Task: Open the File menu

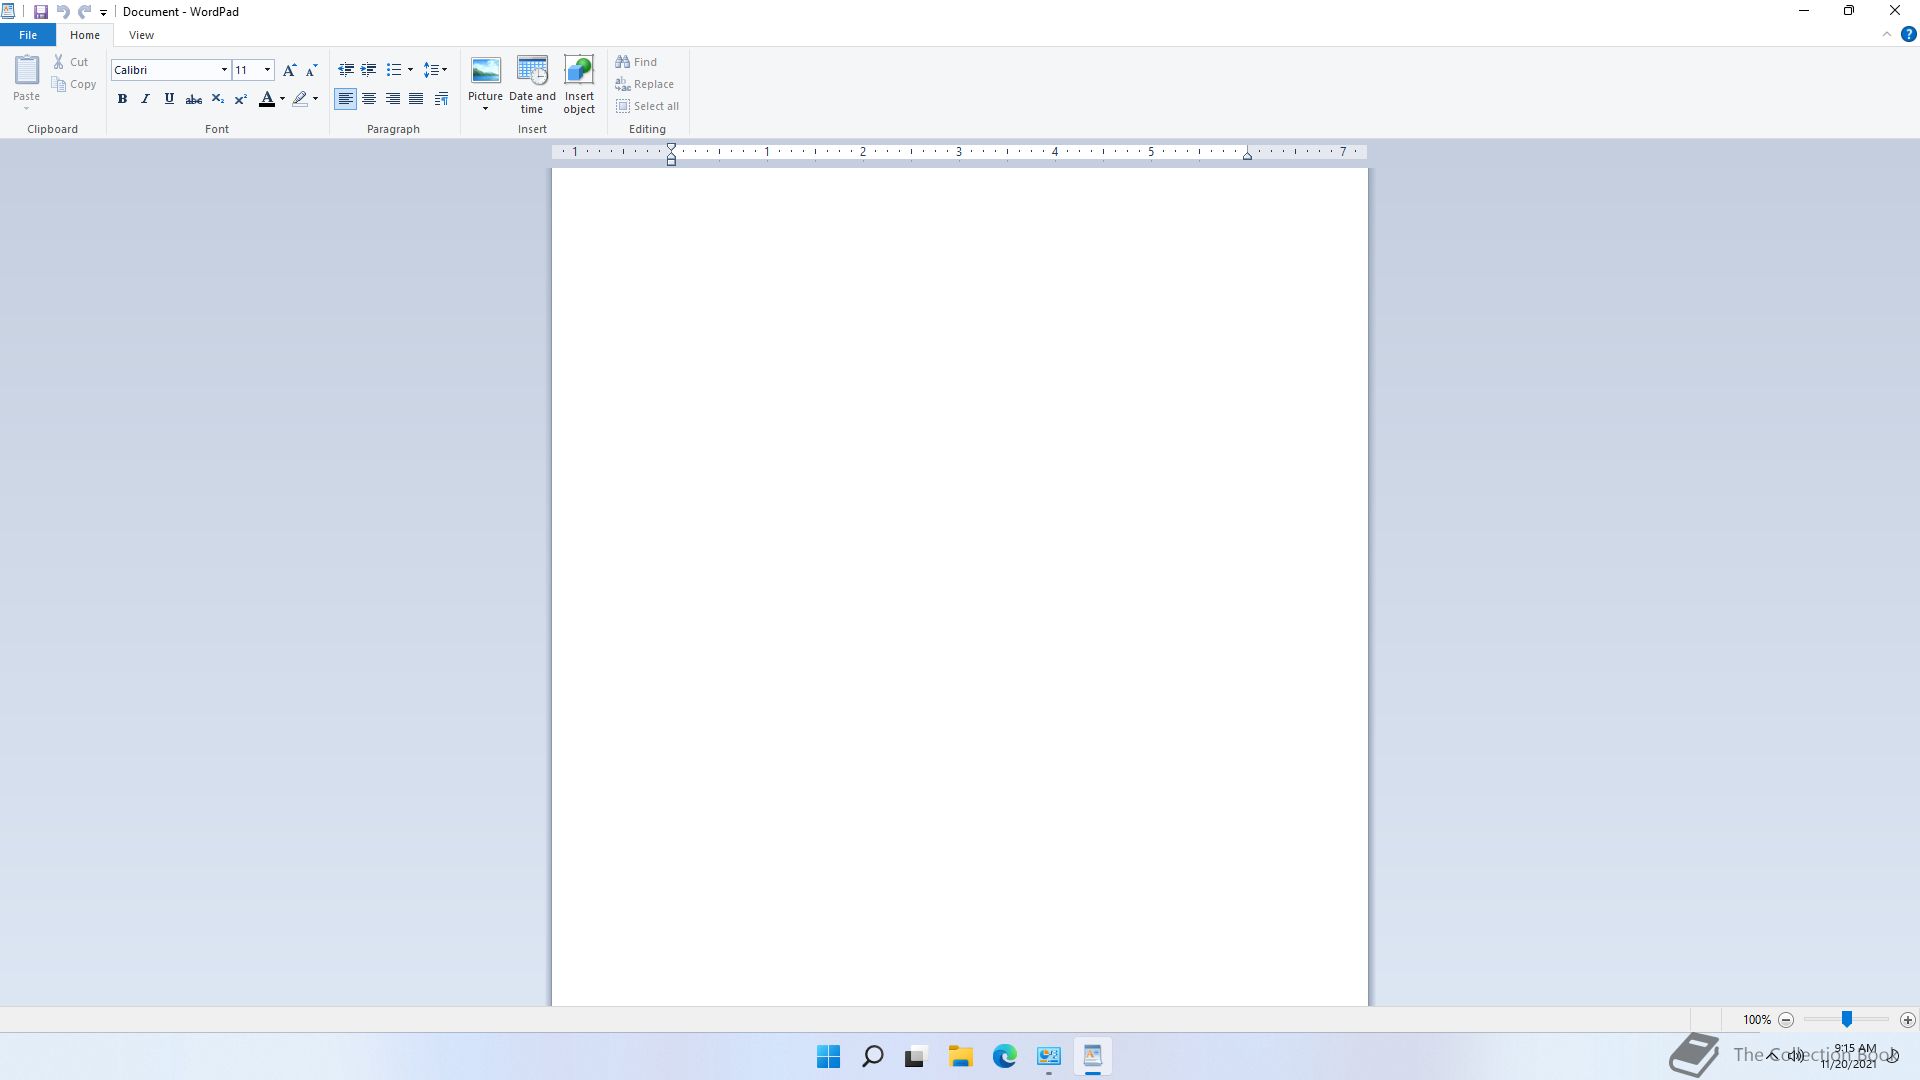Action: [x=28, y=35]
